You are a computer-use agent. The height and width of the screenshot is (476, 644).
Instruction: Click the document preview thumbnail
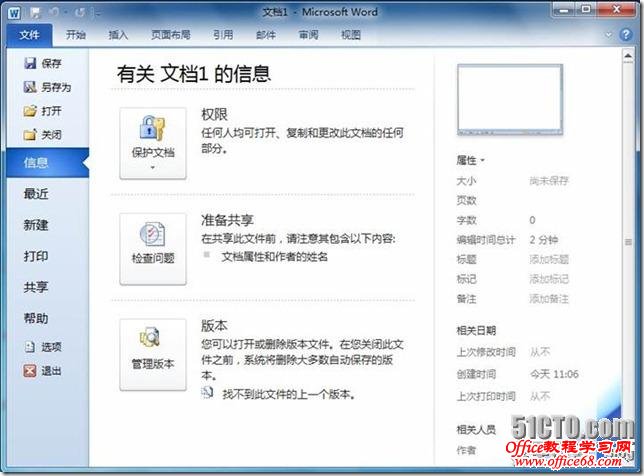coord(510,100)
